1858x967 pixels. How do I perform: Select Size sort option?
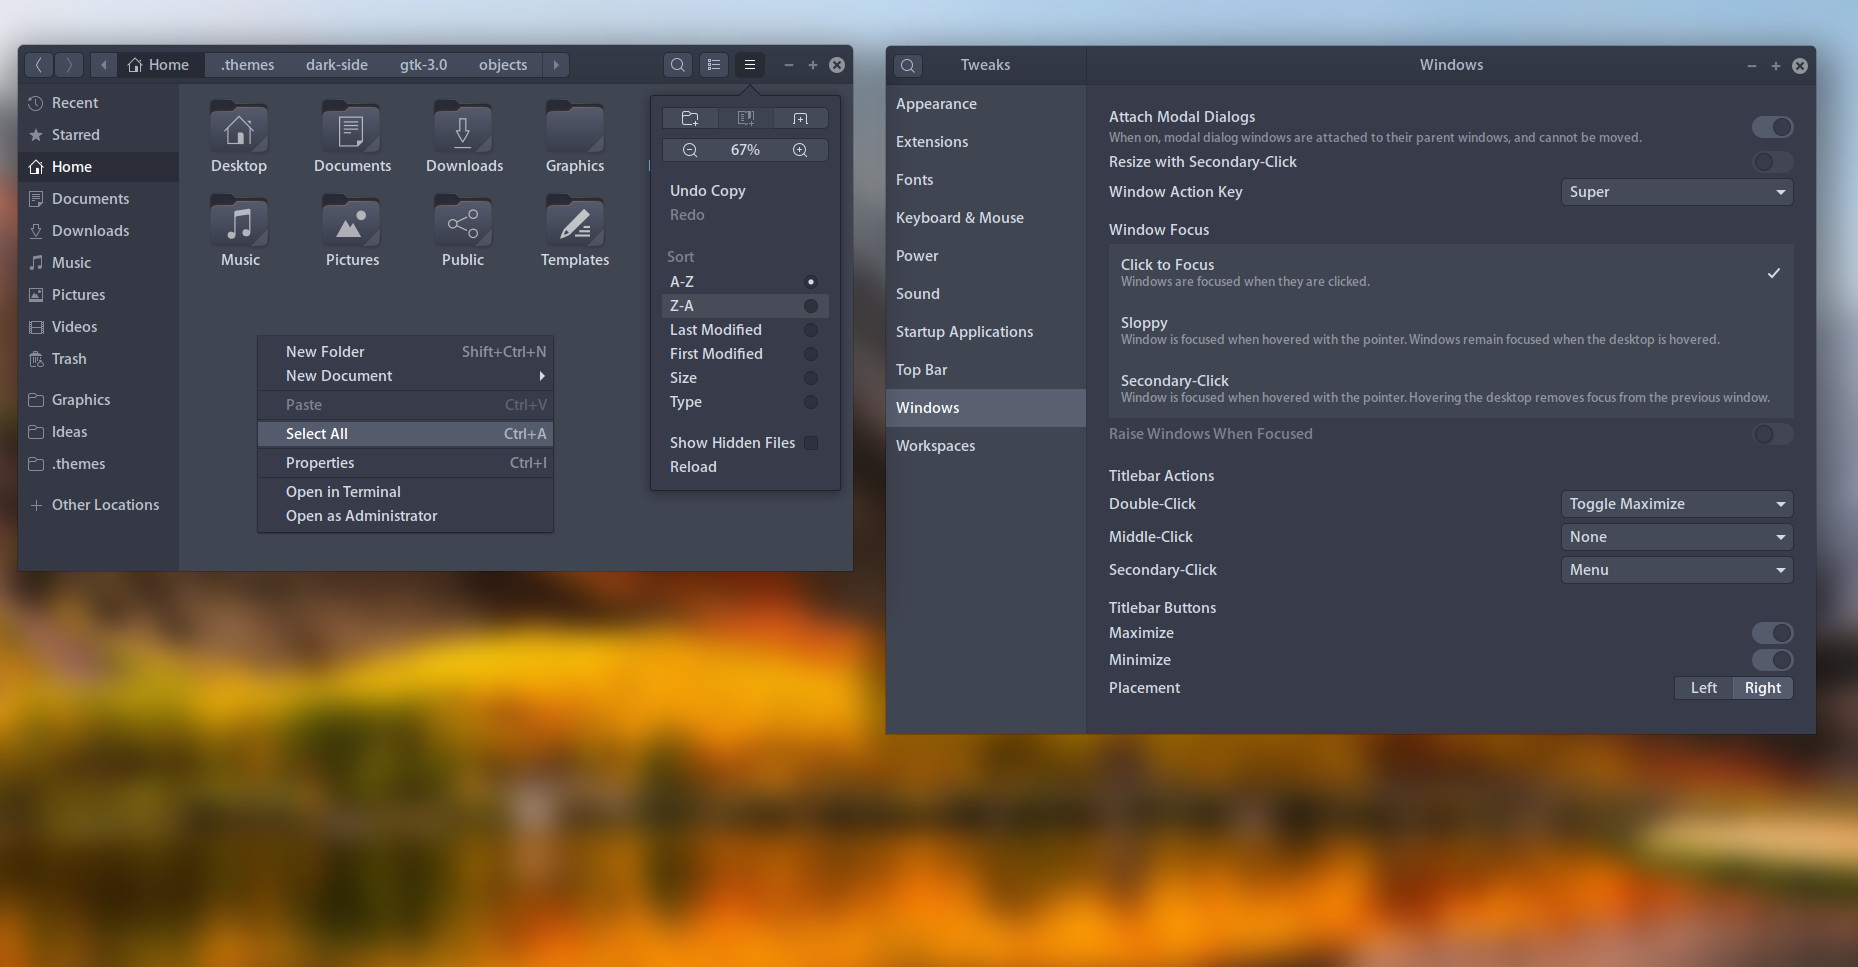[745, 378]
